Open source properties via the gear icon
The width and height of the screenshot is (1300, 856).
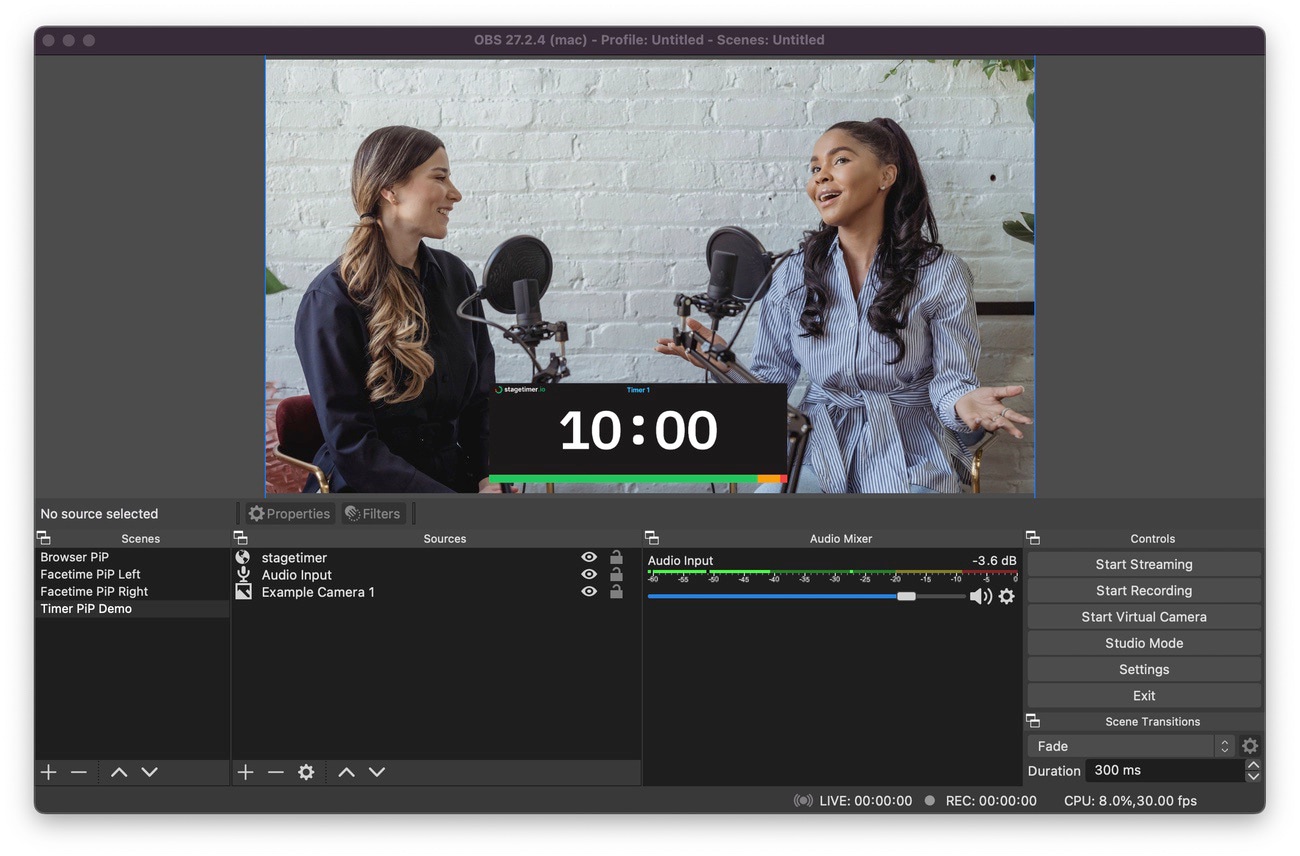[306, 772]
